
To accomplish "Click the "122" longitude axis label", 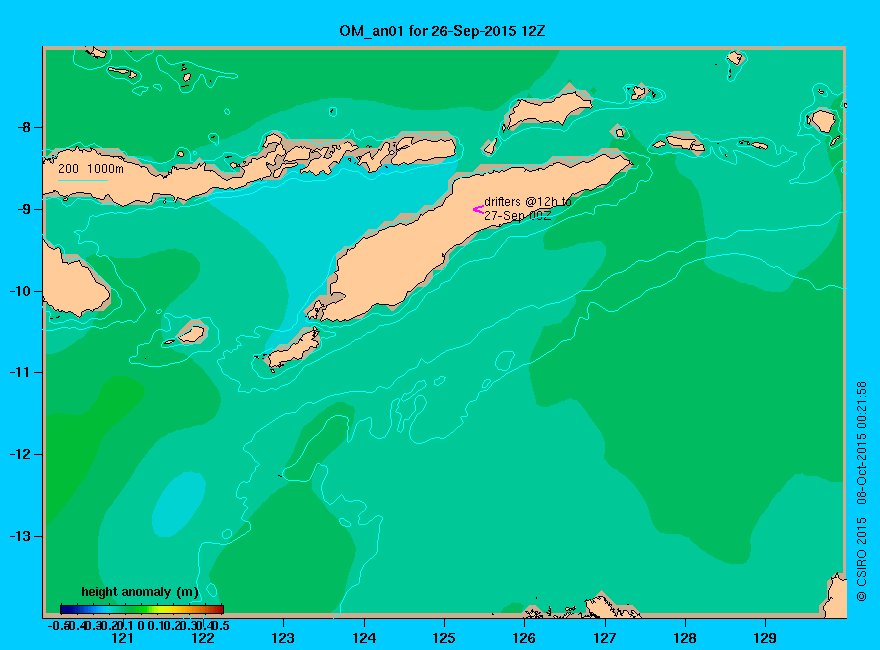I will (x=203, y=638).
